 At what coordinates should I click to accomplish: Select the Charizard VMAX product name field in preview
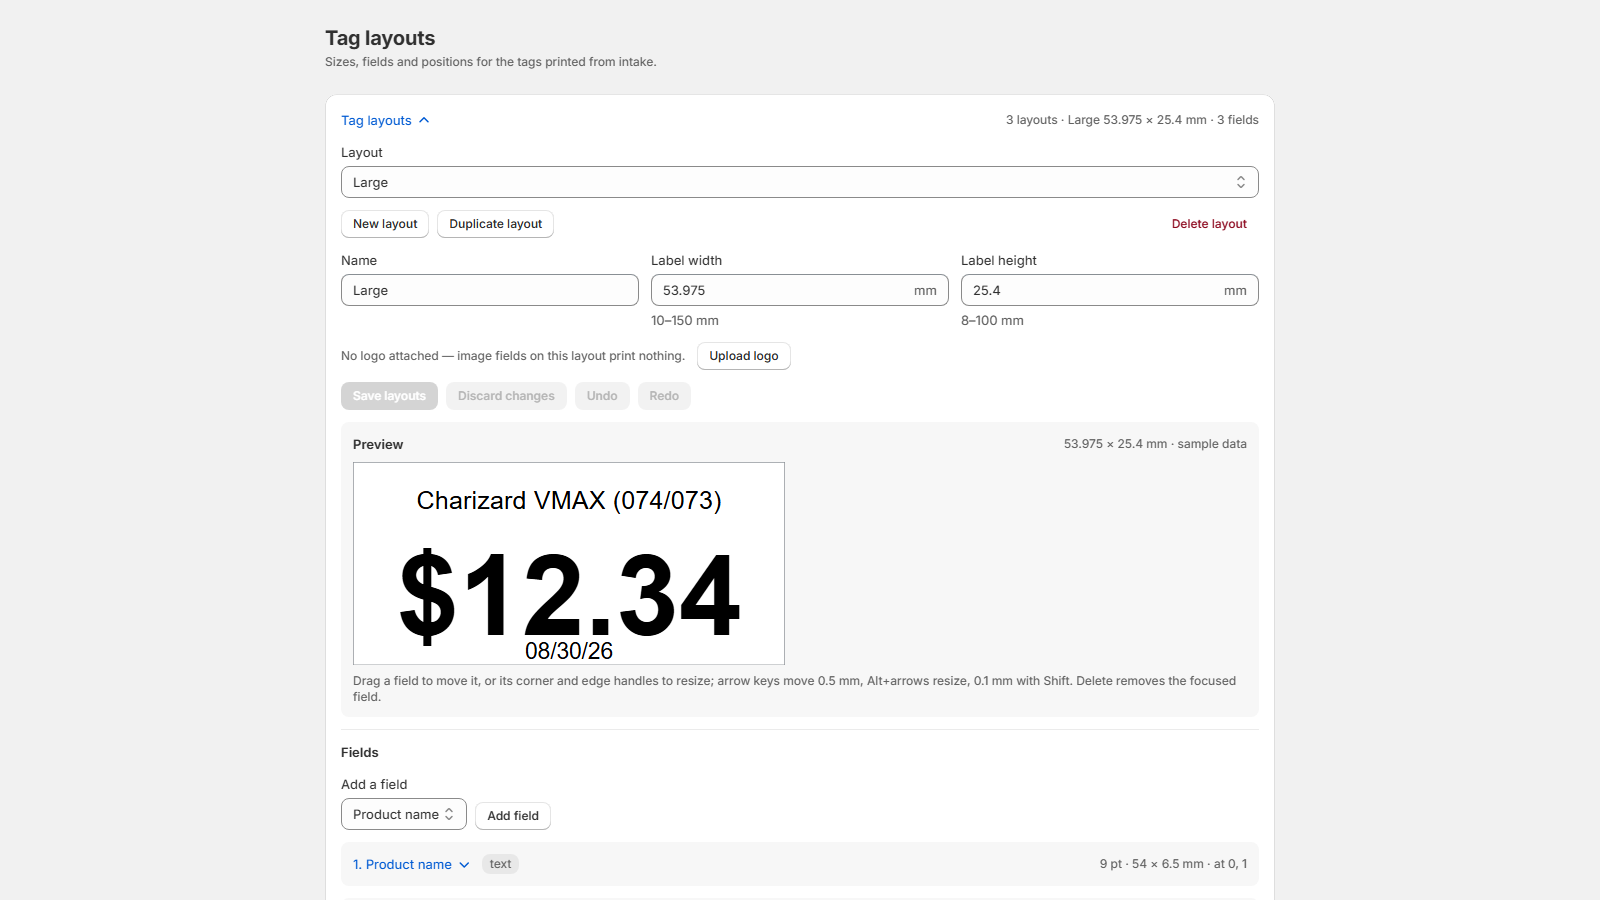[x=569, y=500]
